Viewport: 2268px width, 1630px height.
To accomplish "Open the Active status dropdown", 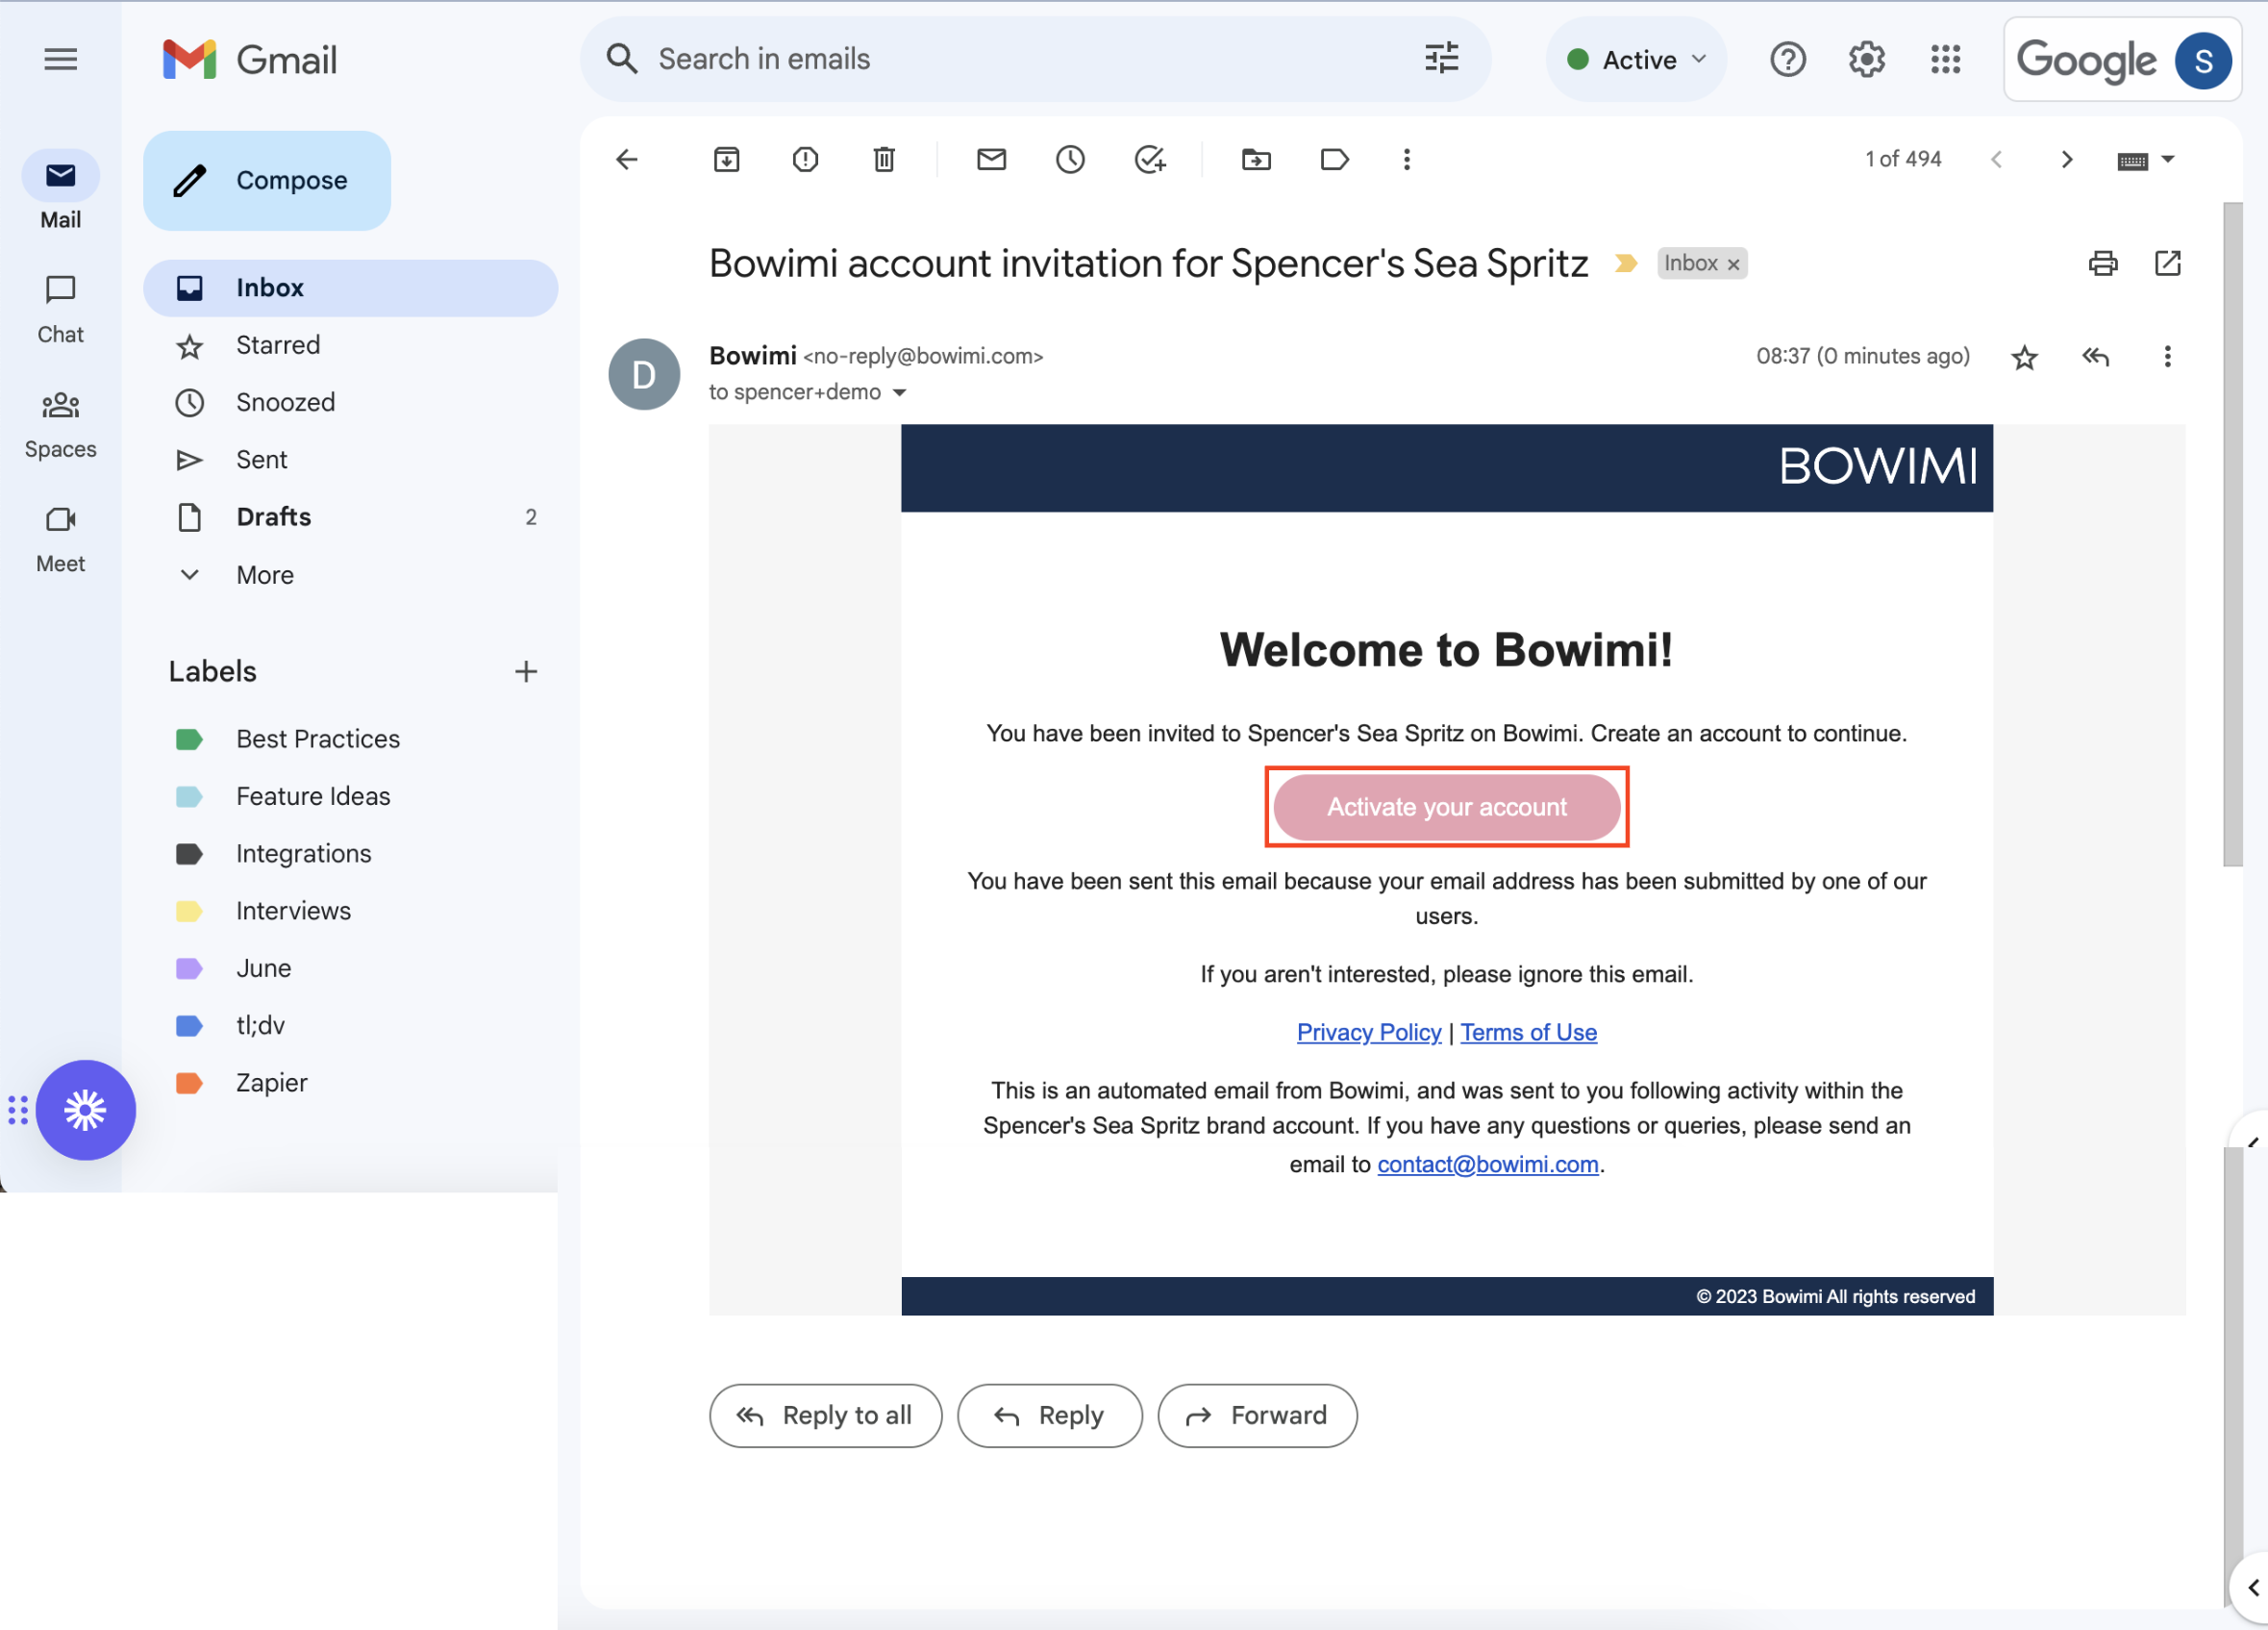I will pos(1636,60).
